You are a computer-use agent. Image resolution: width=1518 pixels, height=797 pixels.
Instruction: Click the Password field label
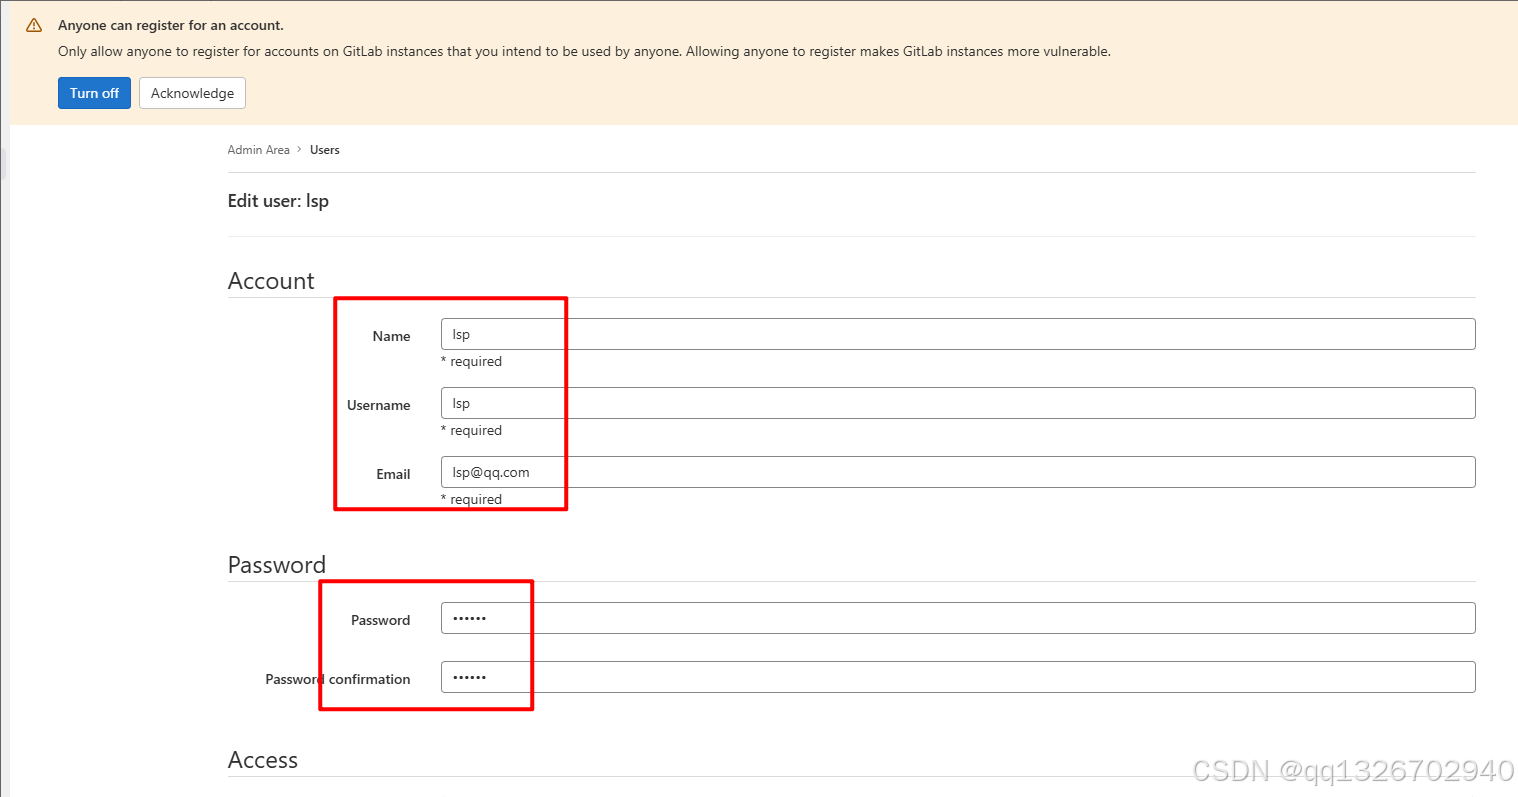pyautogui.click(x=380, y=620)
